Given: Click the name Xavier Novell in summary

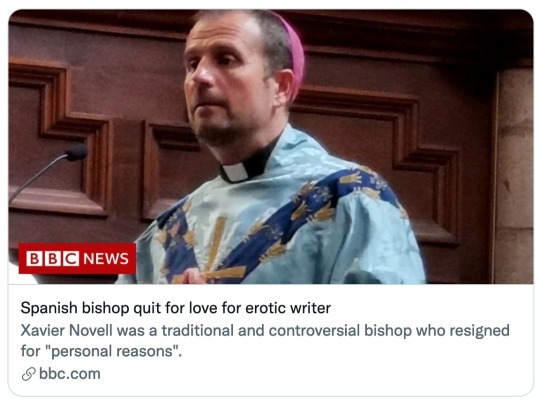Looking at the screenshot, I should click(66, 330).
